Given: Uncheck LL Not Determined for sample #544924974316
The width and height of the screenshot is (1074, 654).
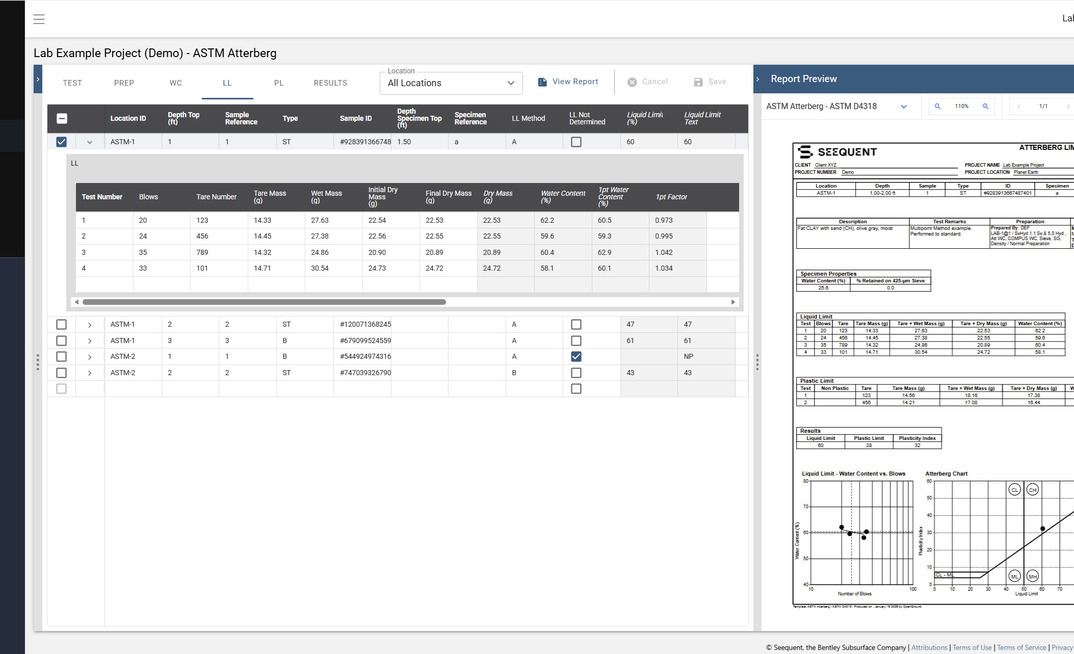Looking at the screenshot, I should 576,357.
